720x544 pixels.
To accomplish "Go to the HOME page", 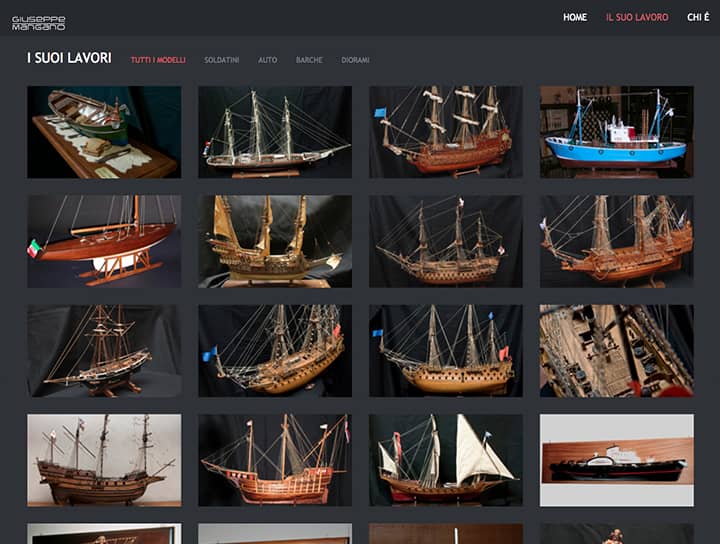I will click(x=575, y=17).
